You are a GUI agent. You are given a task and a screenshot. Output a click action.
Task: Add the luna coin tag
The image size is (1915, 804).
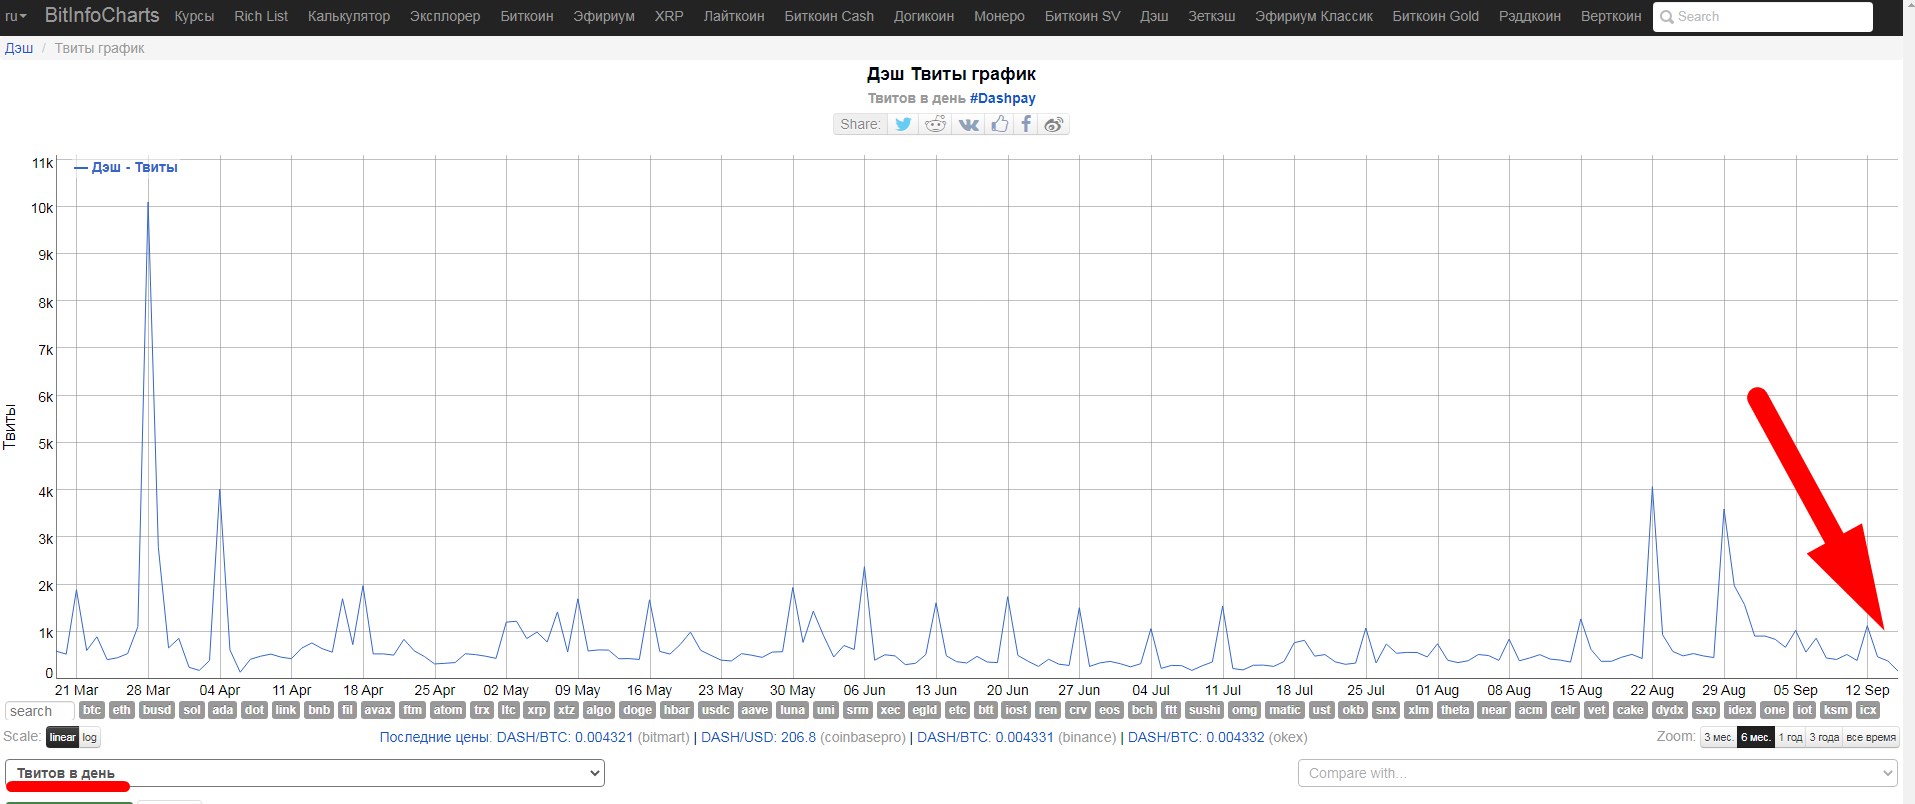792,710
